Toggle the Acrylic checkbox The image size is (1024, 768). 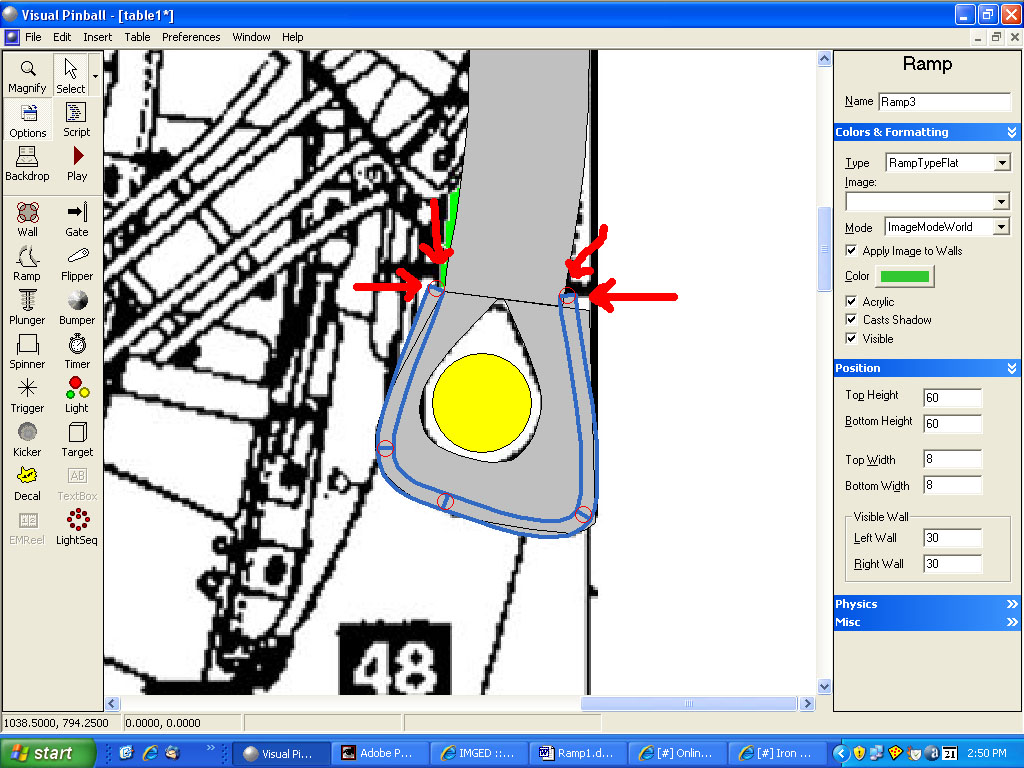pos(852,301)
